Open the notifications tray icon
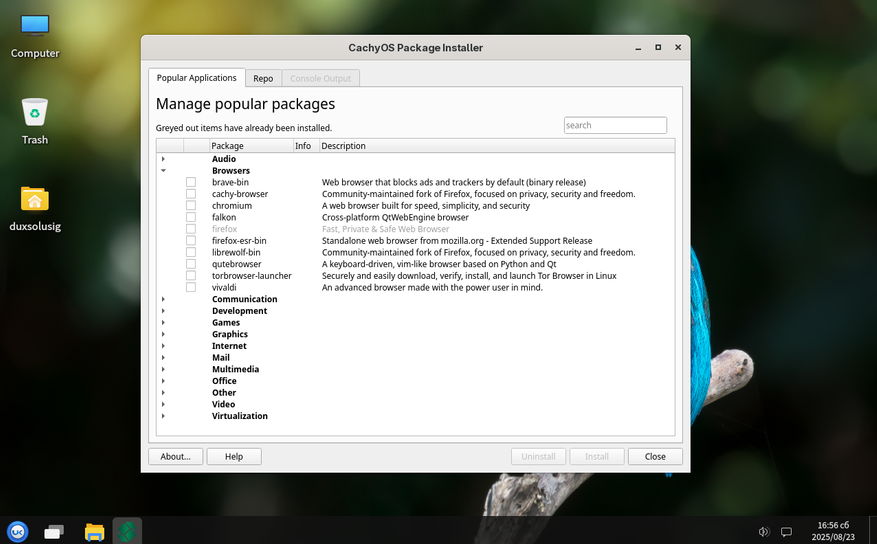The image size is (877, 544). click(x=786, y=531)
